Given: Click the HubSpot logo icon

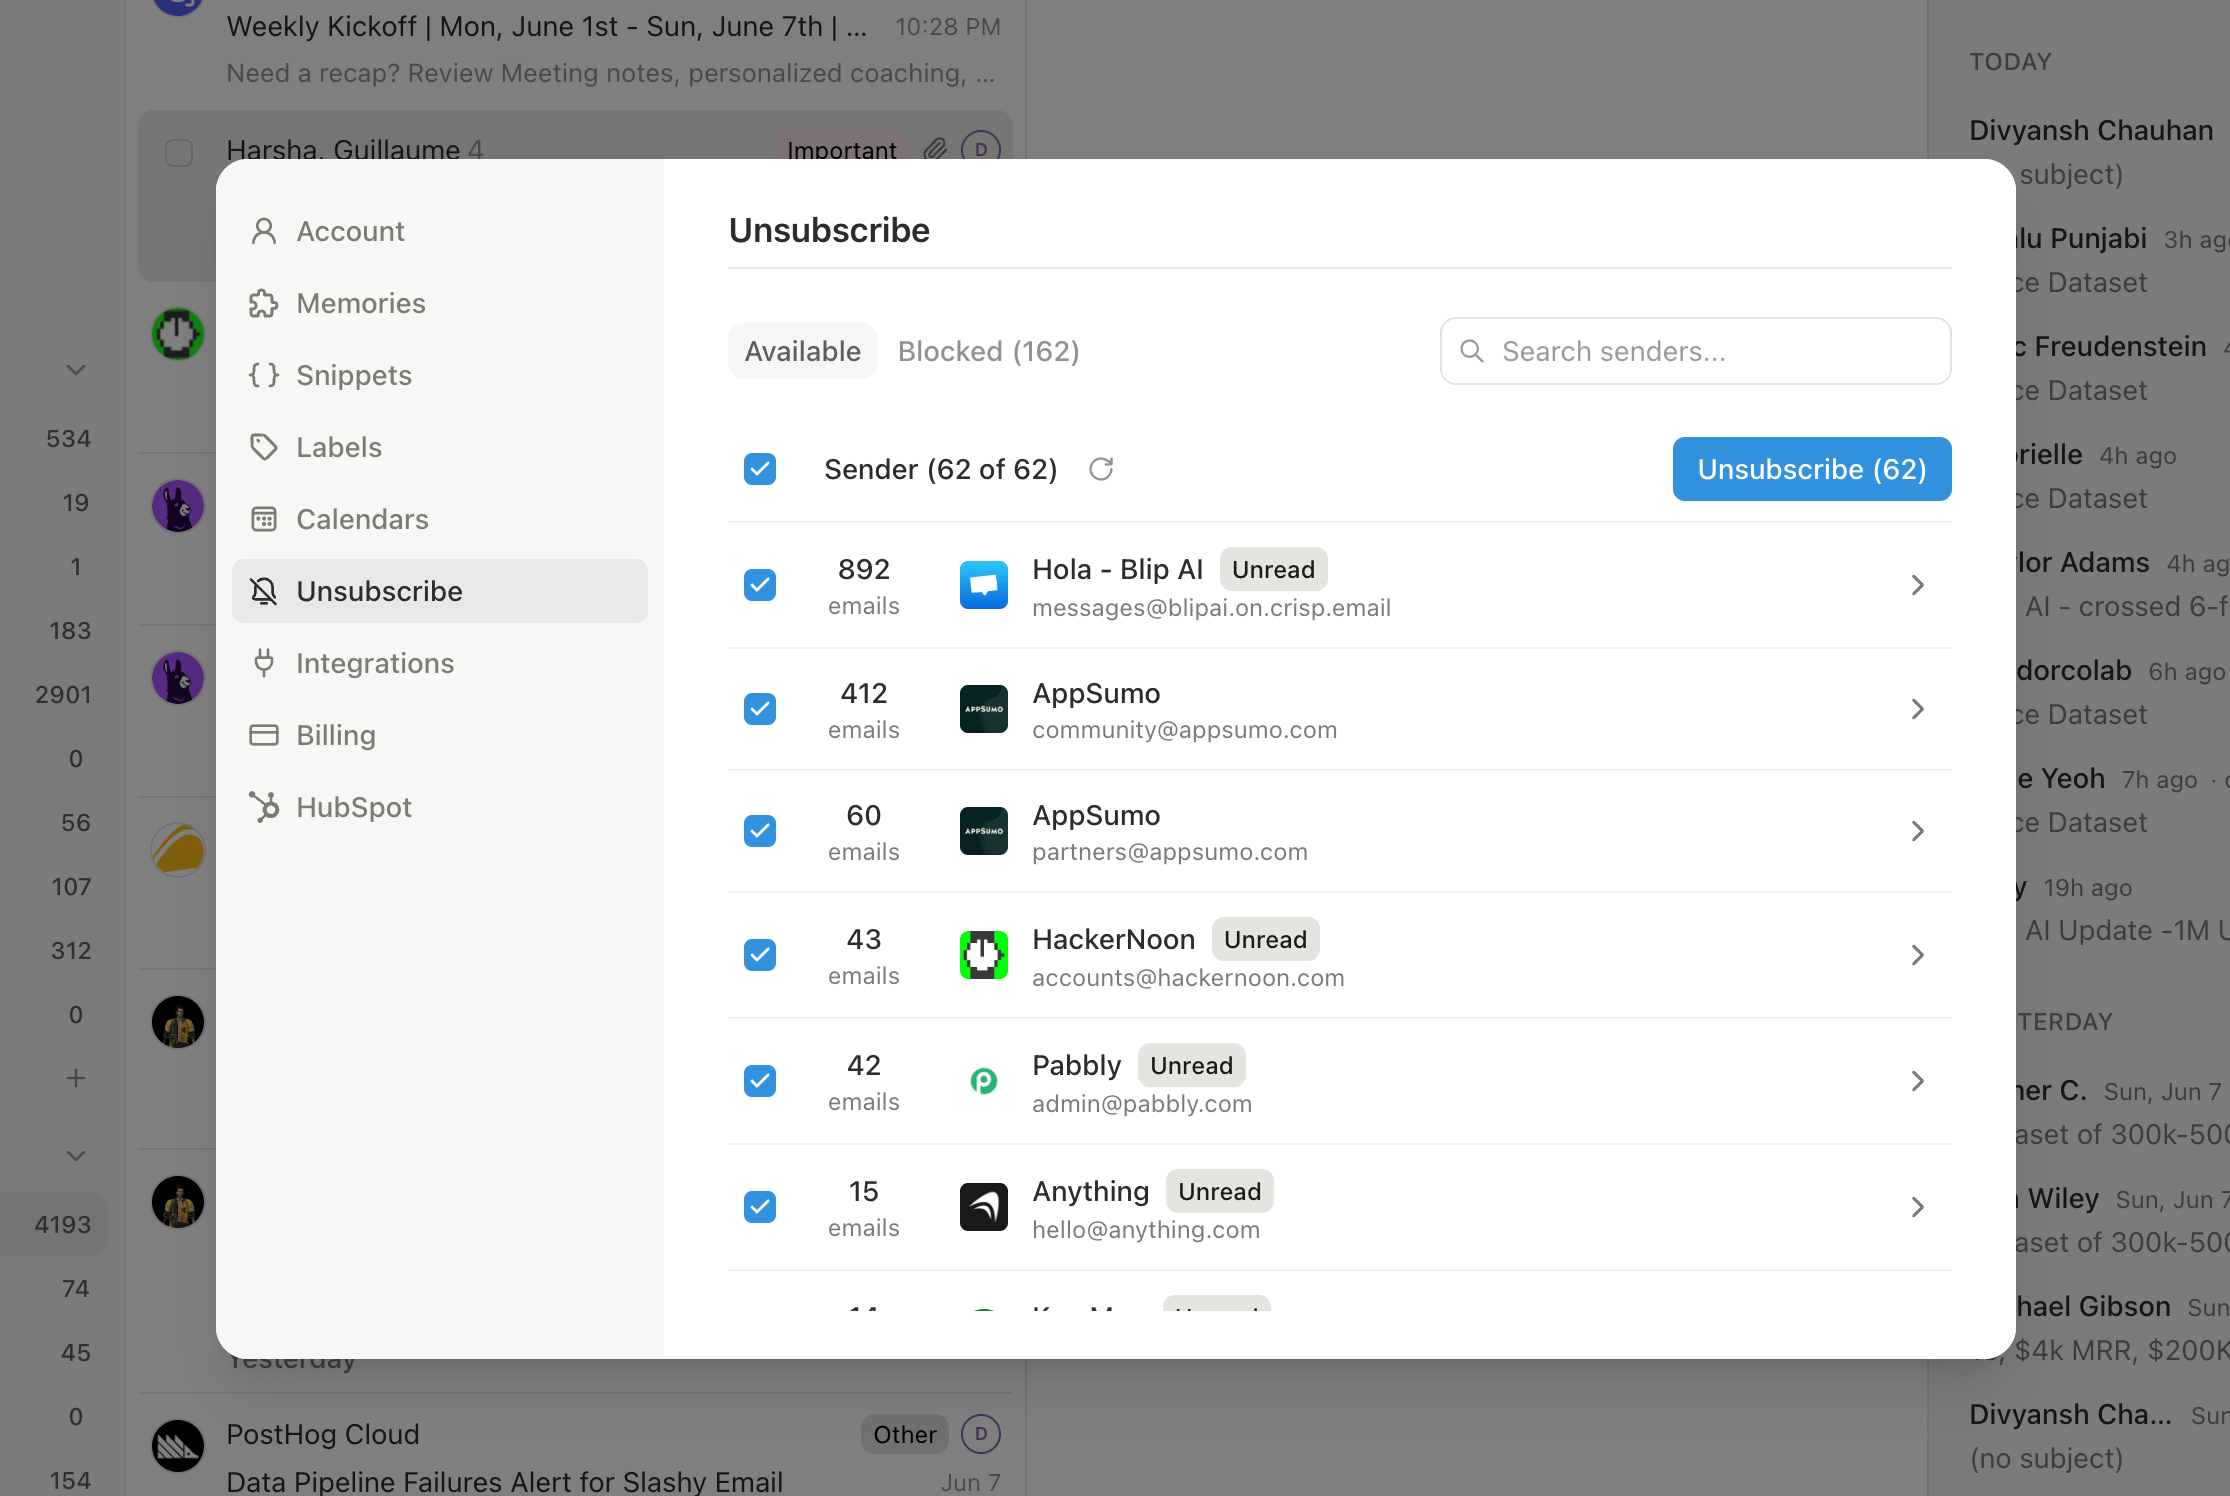Looking at the screenshot, I should pyautogui.click(x=264, y=807).
